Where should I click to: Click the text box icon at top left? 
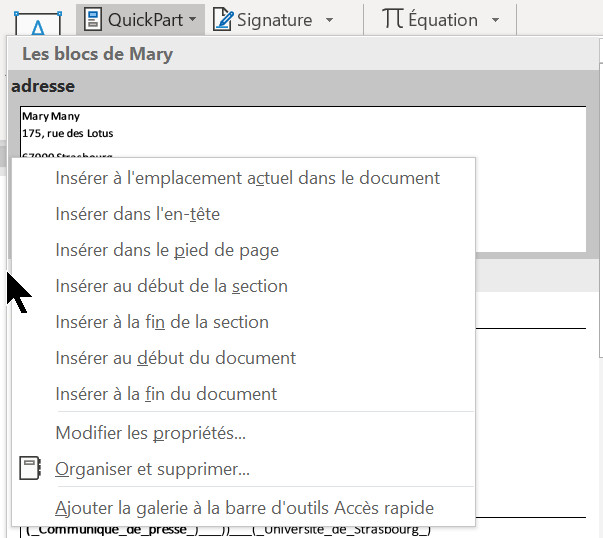(35, 22)
